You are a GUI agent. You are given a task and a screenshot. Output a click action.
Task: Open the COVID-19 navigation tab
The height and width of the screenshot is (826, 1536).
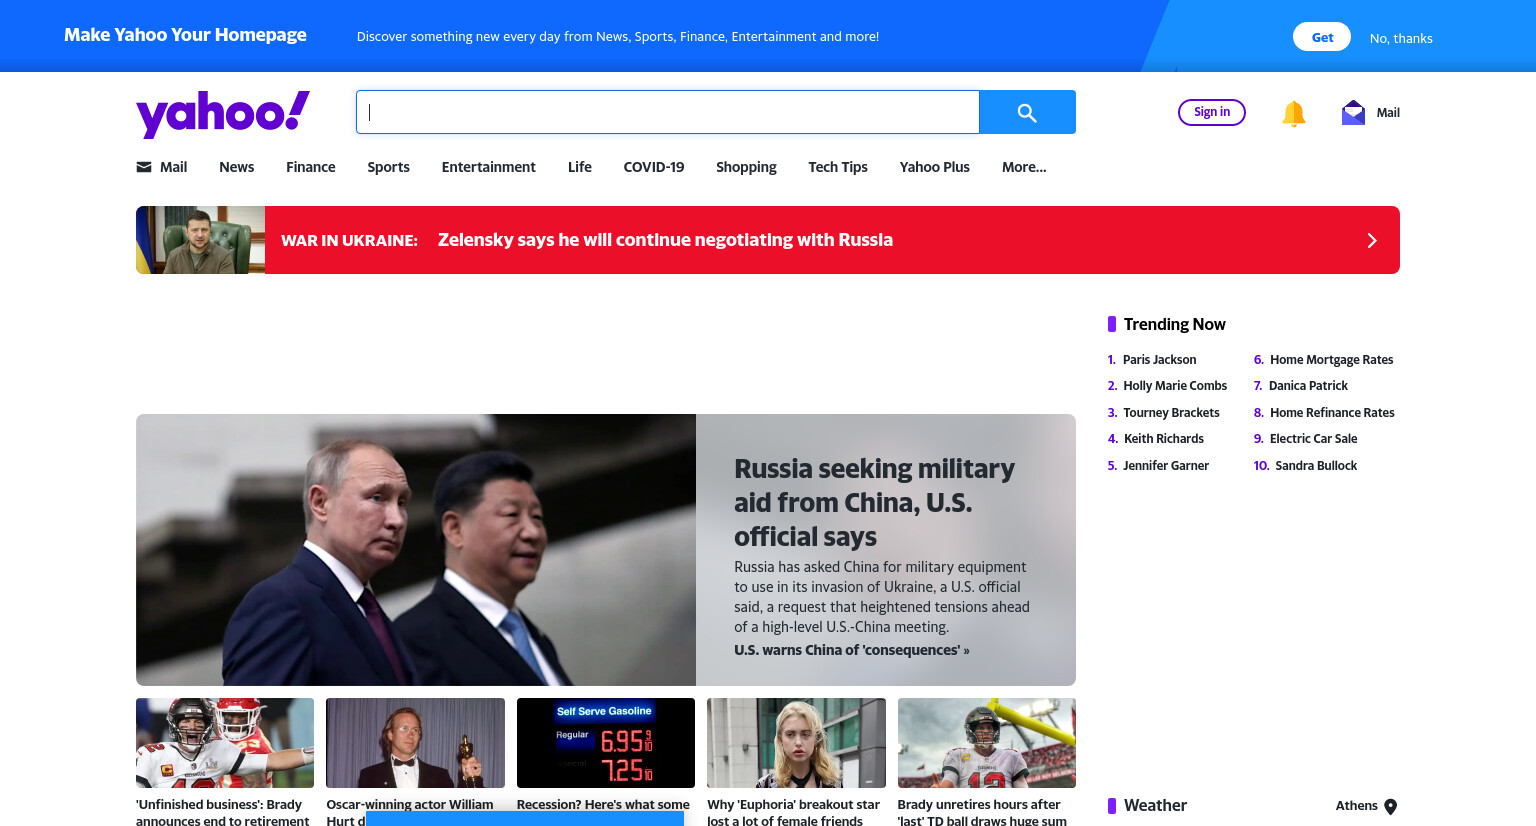(x=654, y=167)
